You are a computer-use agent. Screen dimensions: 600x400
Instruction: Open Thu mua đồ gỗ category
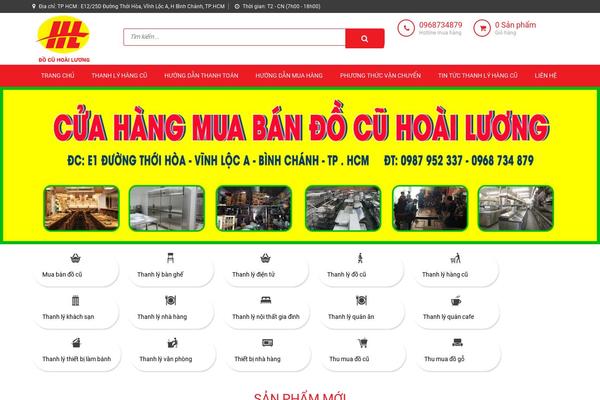444,359
